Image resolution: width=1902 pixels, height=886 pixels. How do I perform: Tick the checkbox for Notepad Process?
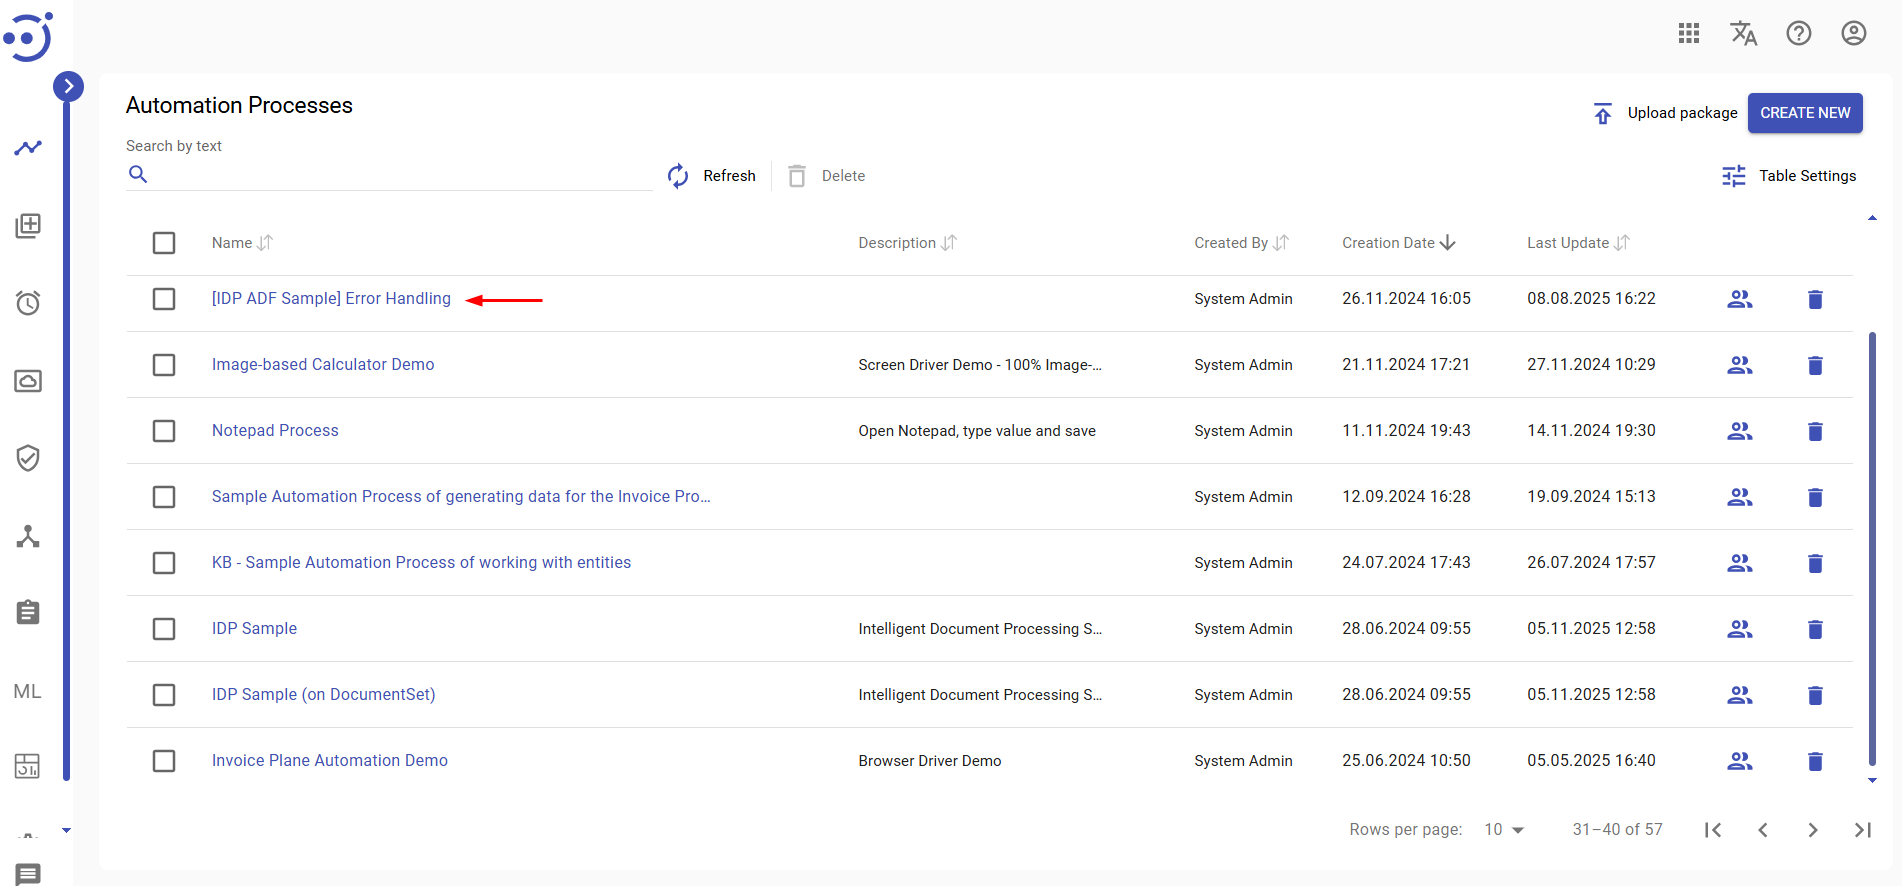[x=164, y=431]
